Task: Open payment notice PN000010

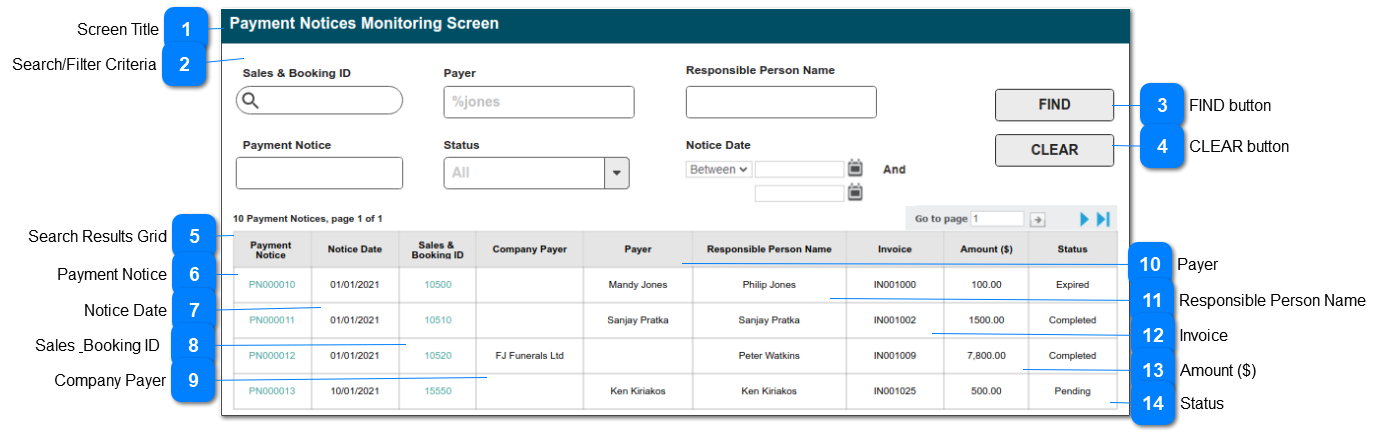Action: pyautogui.click(x=272, y=285)
